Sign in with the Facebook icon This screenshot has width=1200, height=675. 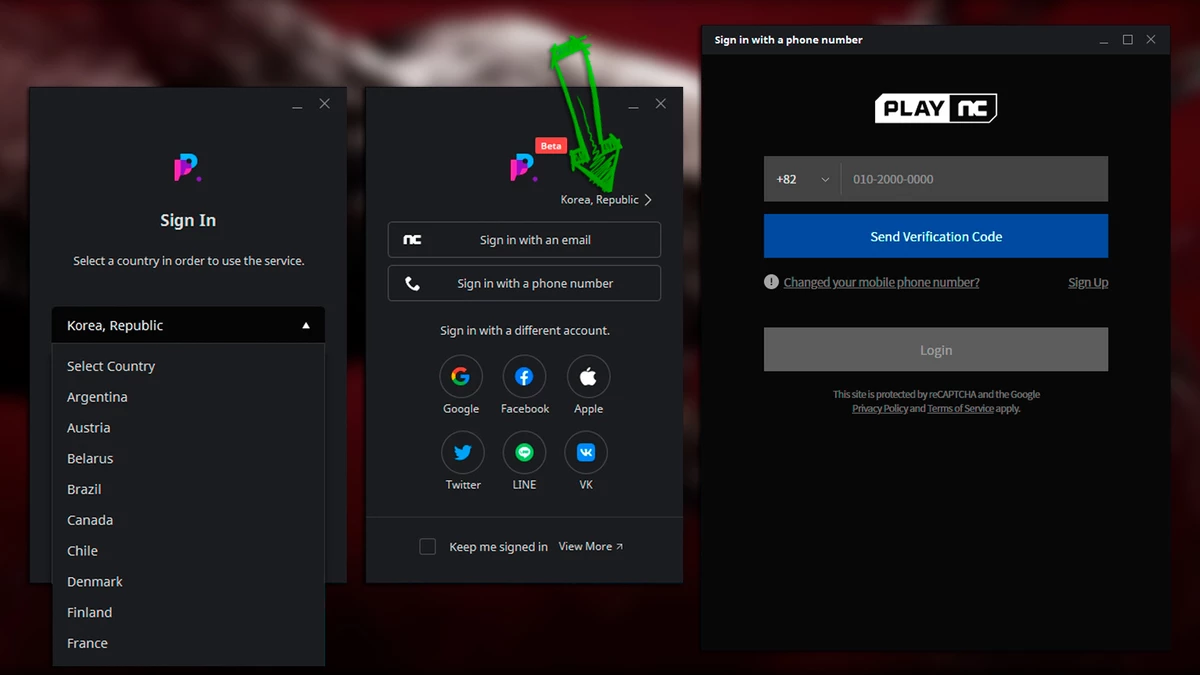coord(524,374)
